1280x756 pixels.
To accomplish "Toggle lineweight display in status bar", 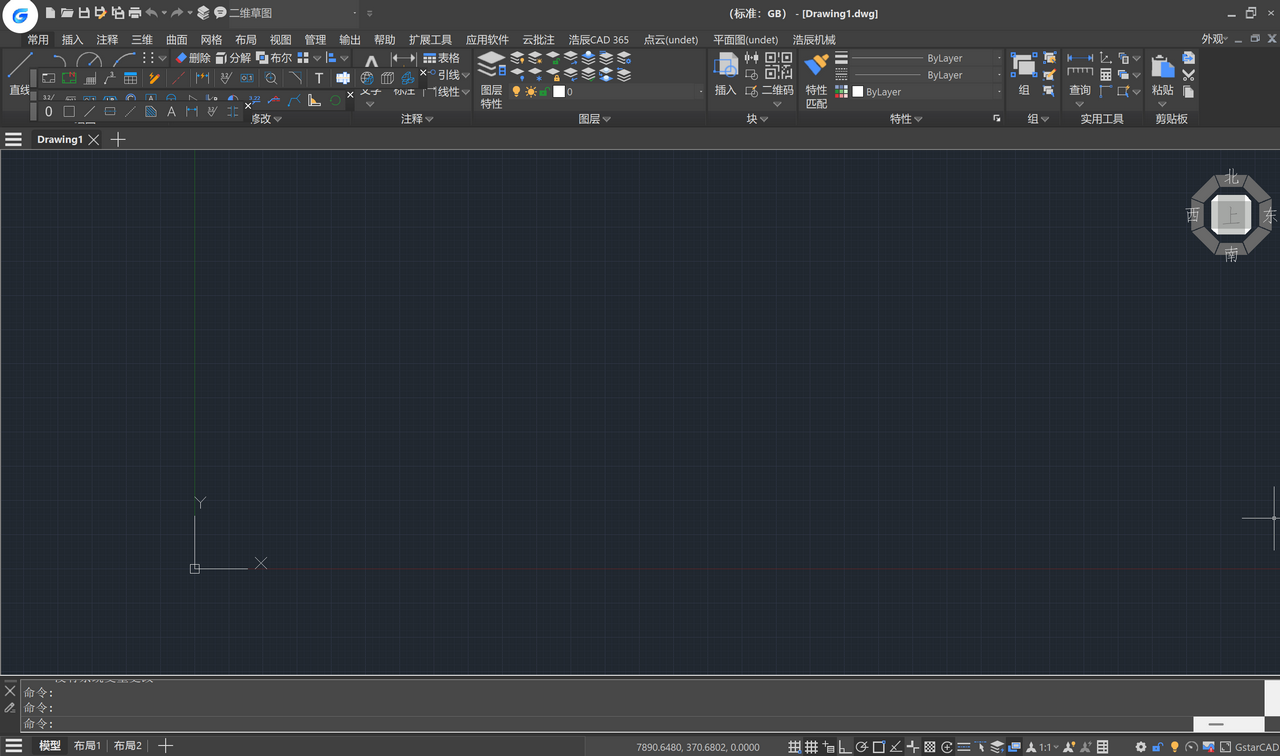I will 963,747.
